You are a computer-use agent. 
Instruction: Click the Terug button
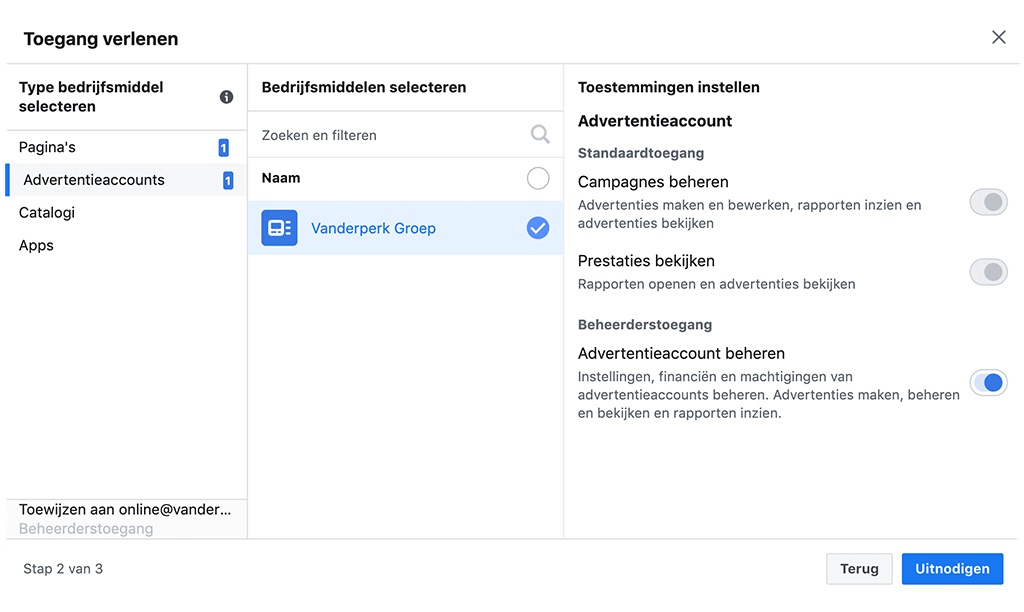[859, 569]
